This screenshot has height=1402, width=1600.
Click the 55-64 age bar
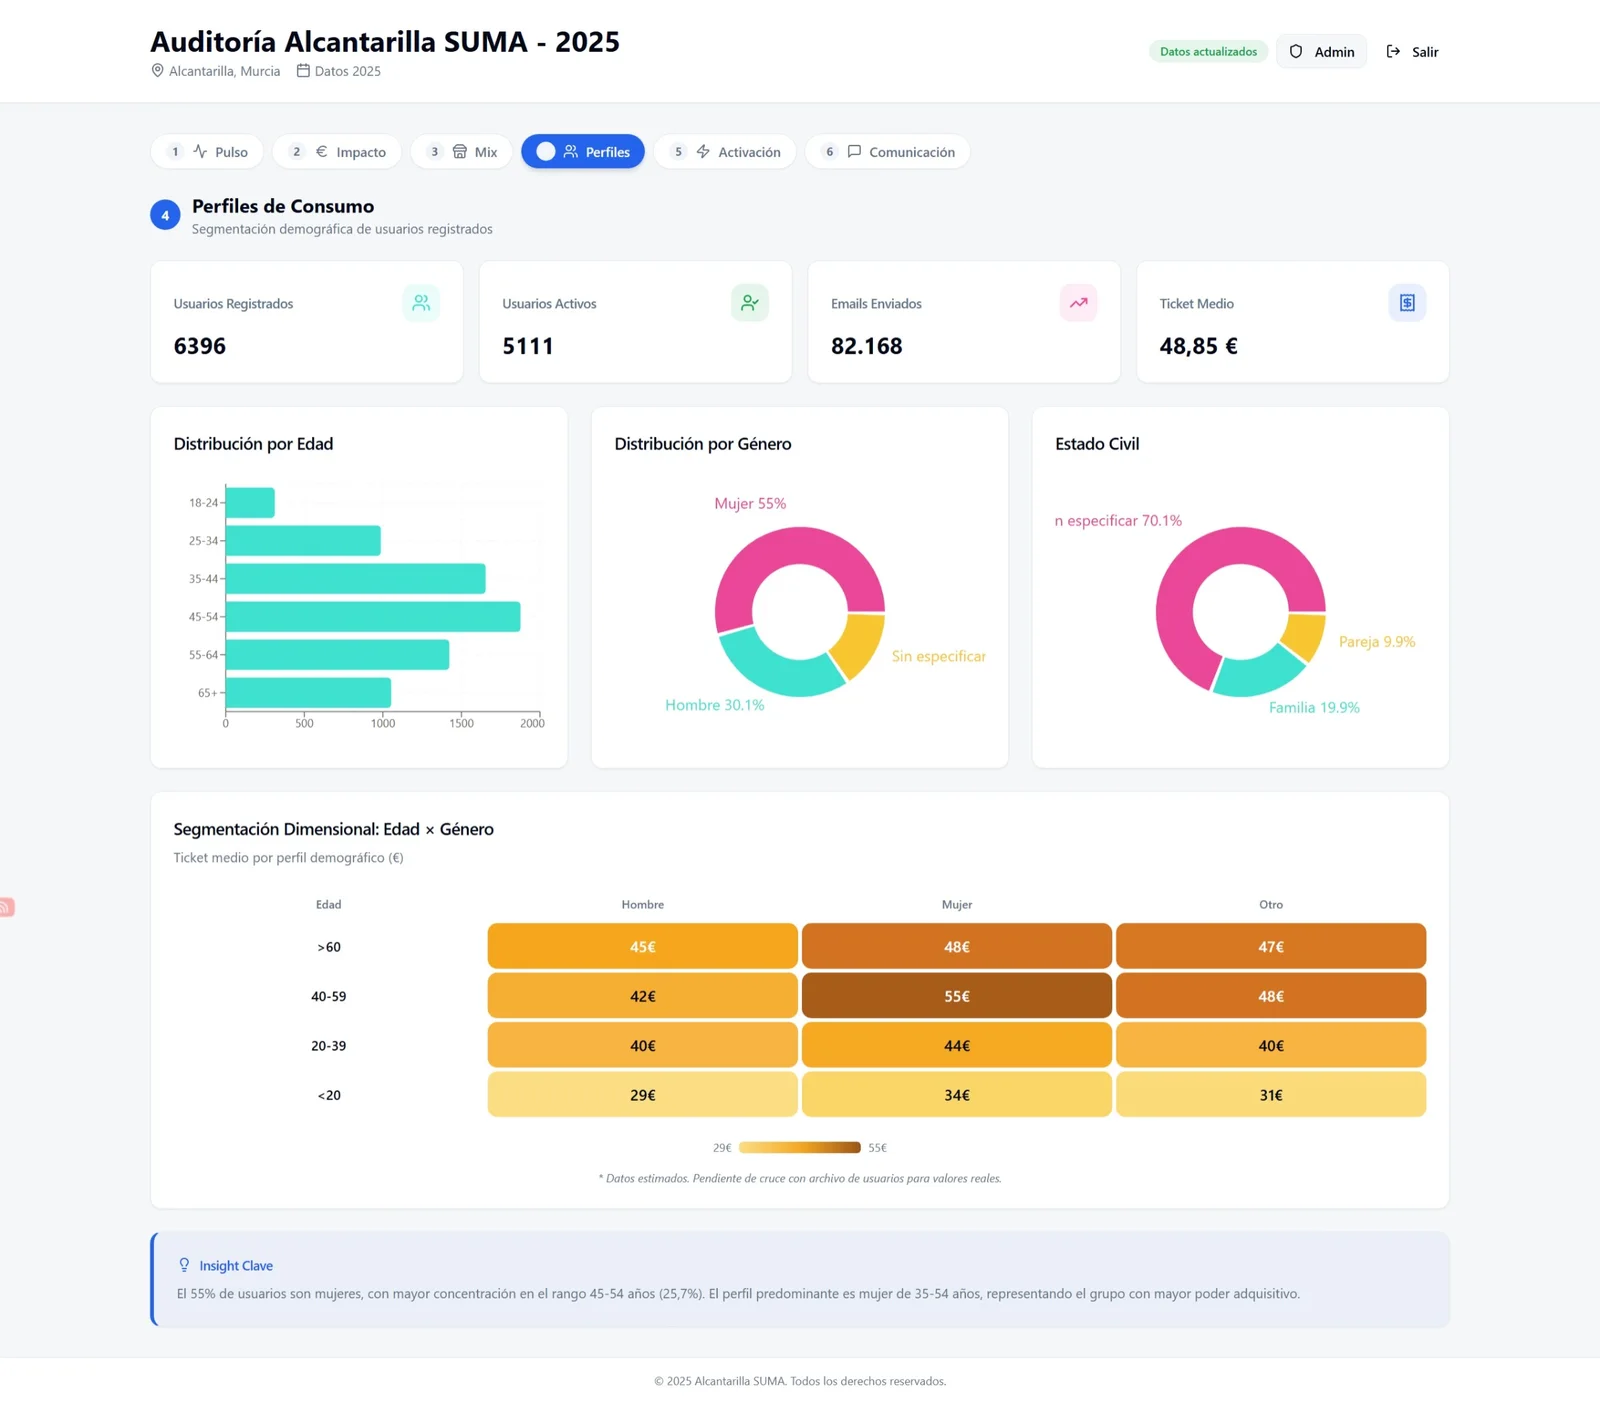(338, 655)
